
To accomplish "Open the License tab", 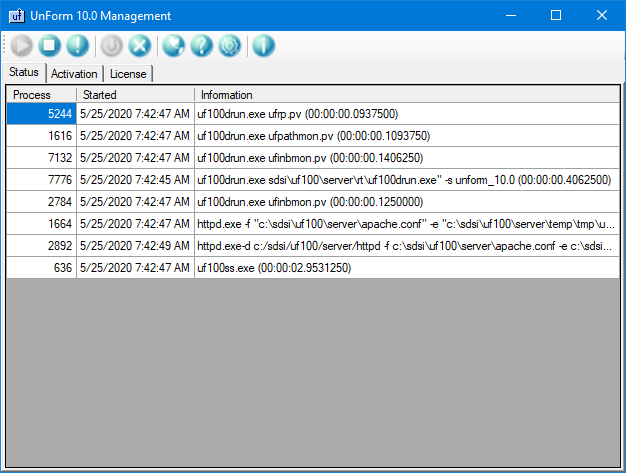I will tap(127, 74).
